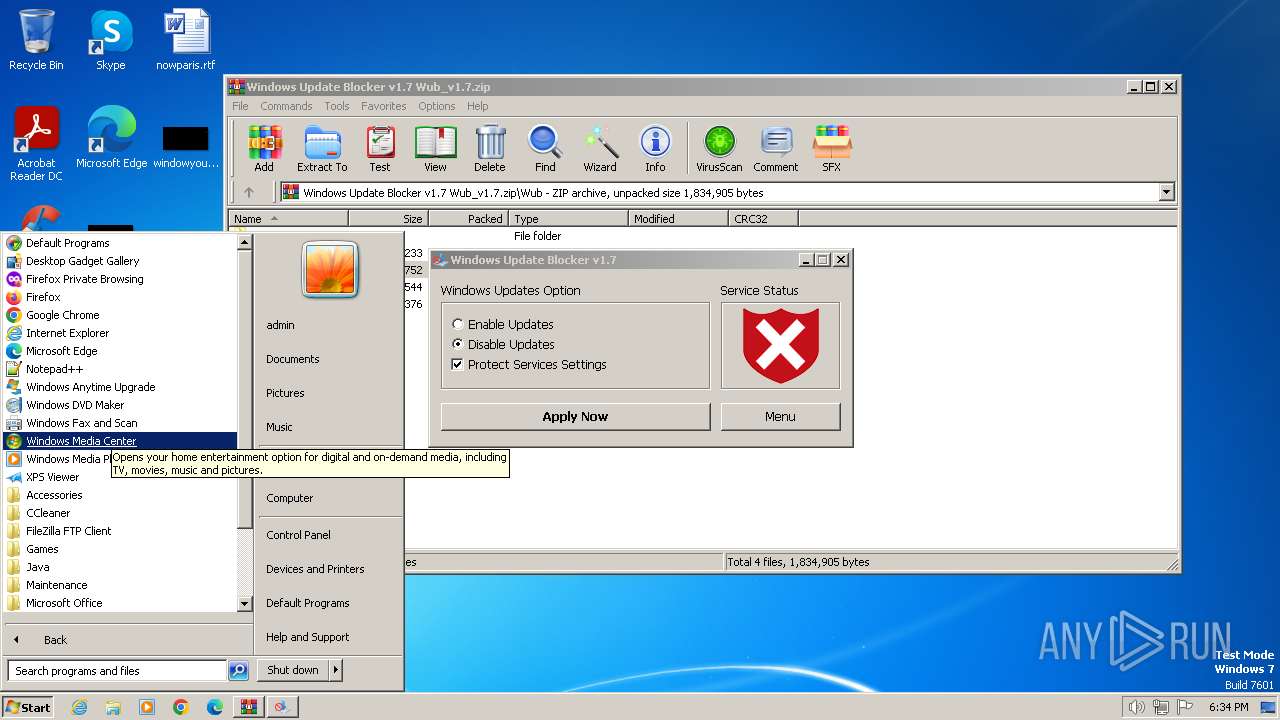
Task: Open the File menu in WinRAR
Action: [x=240, y=106]
